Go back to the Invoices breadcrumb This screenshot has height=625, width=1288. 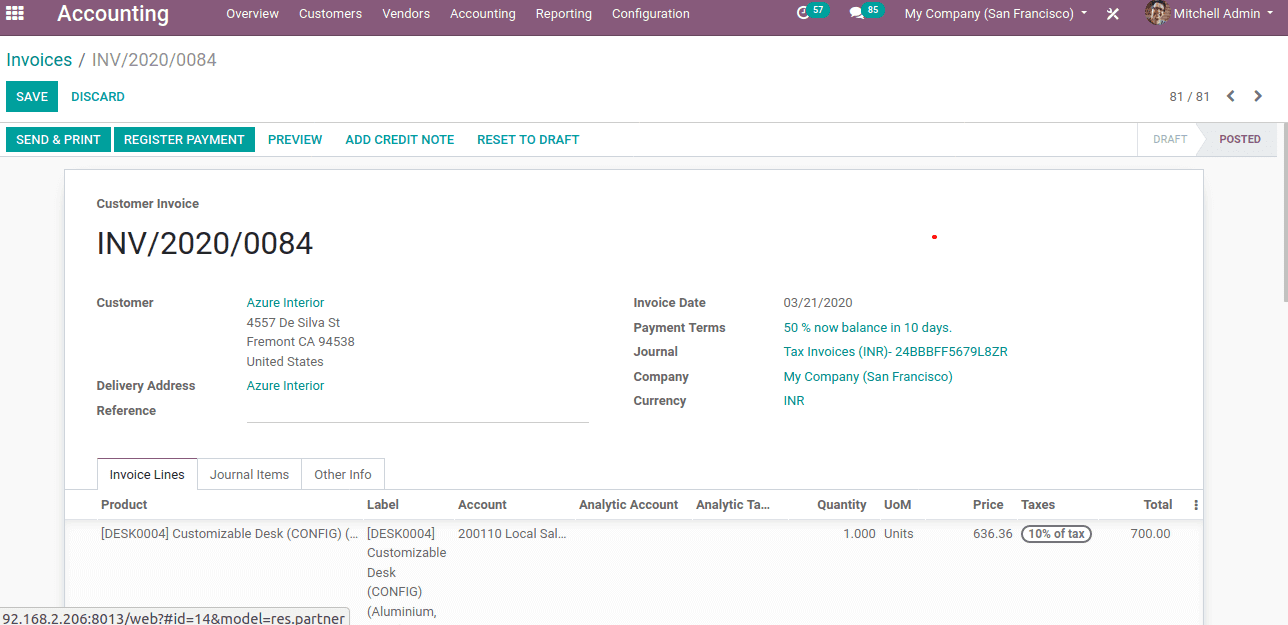click(x=39, y=60)
